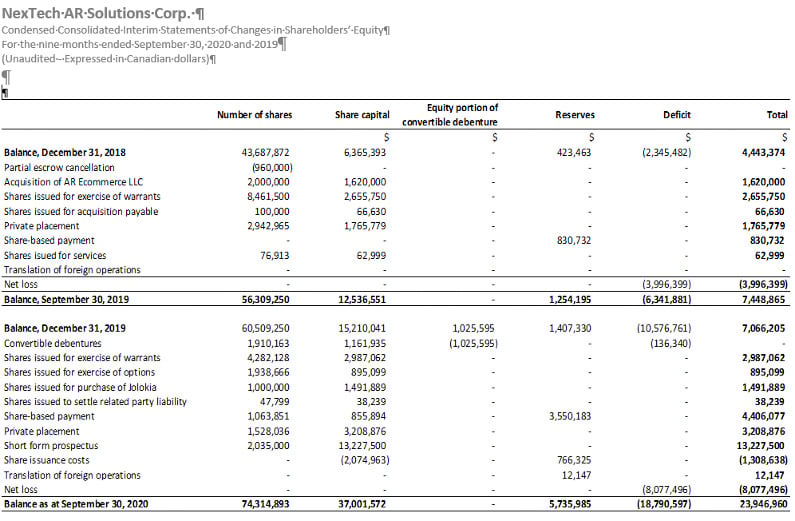The image size is (795, 521).
Task: Select 'Equity portion of convertible debenture' header
Action: (450, 115)
